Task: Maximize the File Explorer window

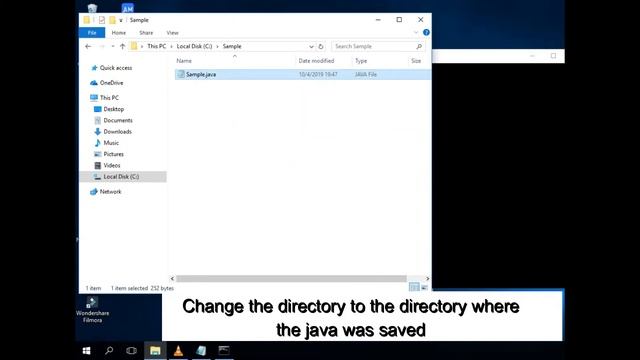Action: pyautogui.click(x=399, y=20)
